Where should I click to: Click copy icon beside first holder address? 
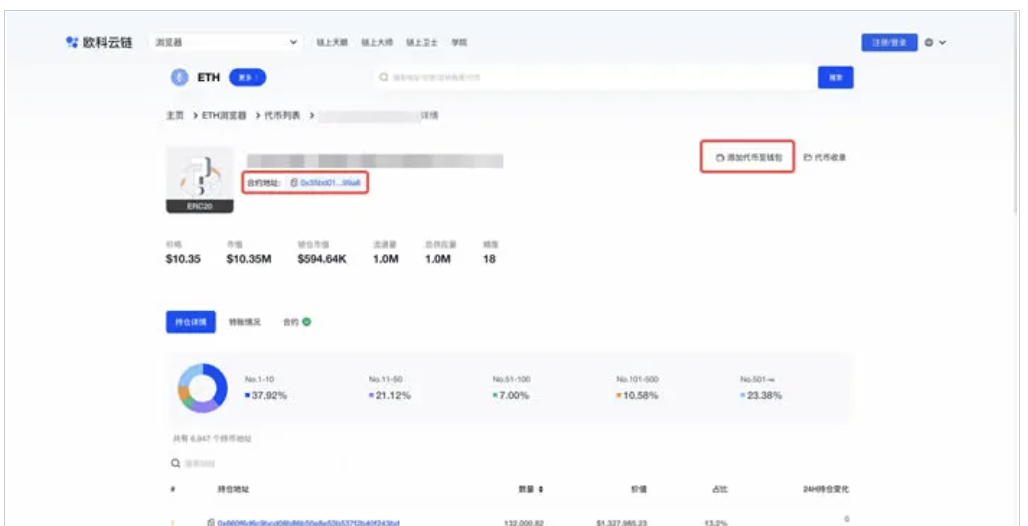coord(210,523)
